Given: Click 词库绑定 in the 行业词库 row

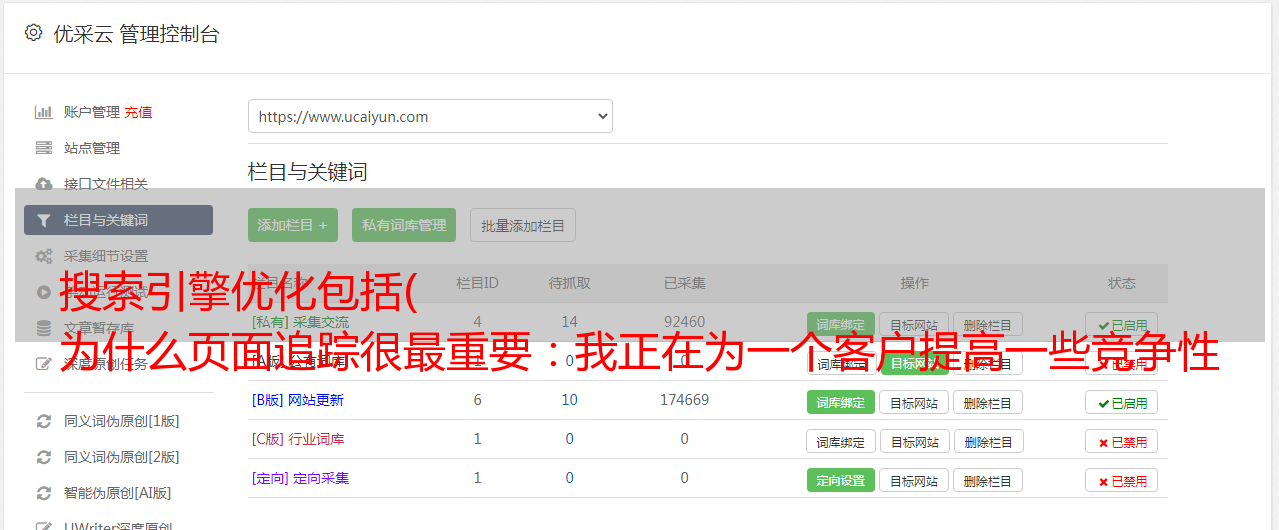Looking at the screenshot, I should [841, 441].
